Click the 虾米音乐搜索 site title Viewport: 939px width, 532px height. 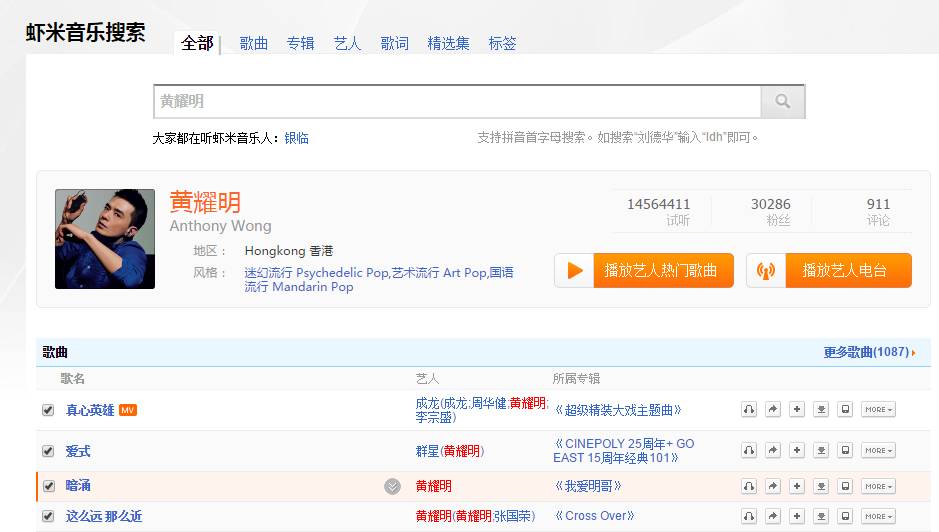pyautogui.click(x=86, y=32)
